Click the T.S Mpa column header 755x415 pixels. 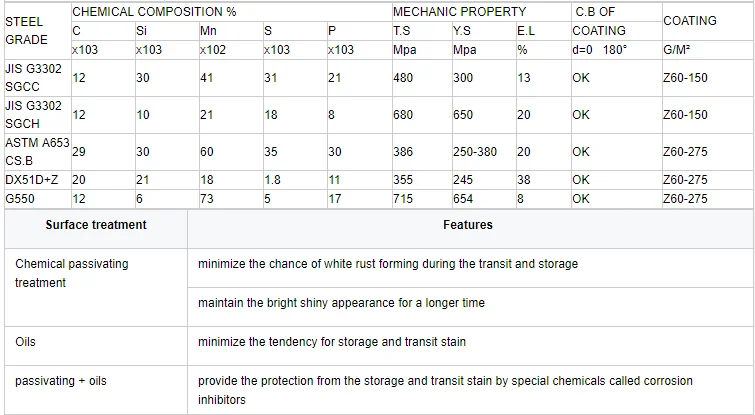(x=401, y=40)
